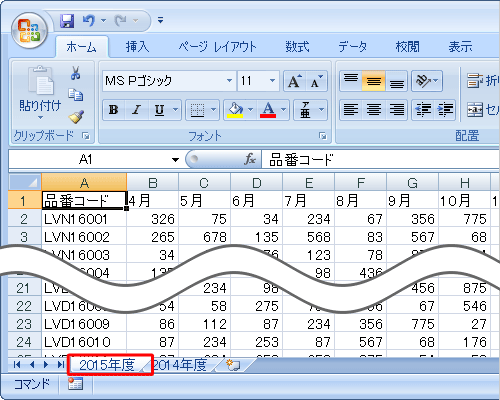Viewport: 500px width, 400px height.
Task: Cut selection with the scissors icon
Action: tap(76, 73)
